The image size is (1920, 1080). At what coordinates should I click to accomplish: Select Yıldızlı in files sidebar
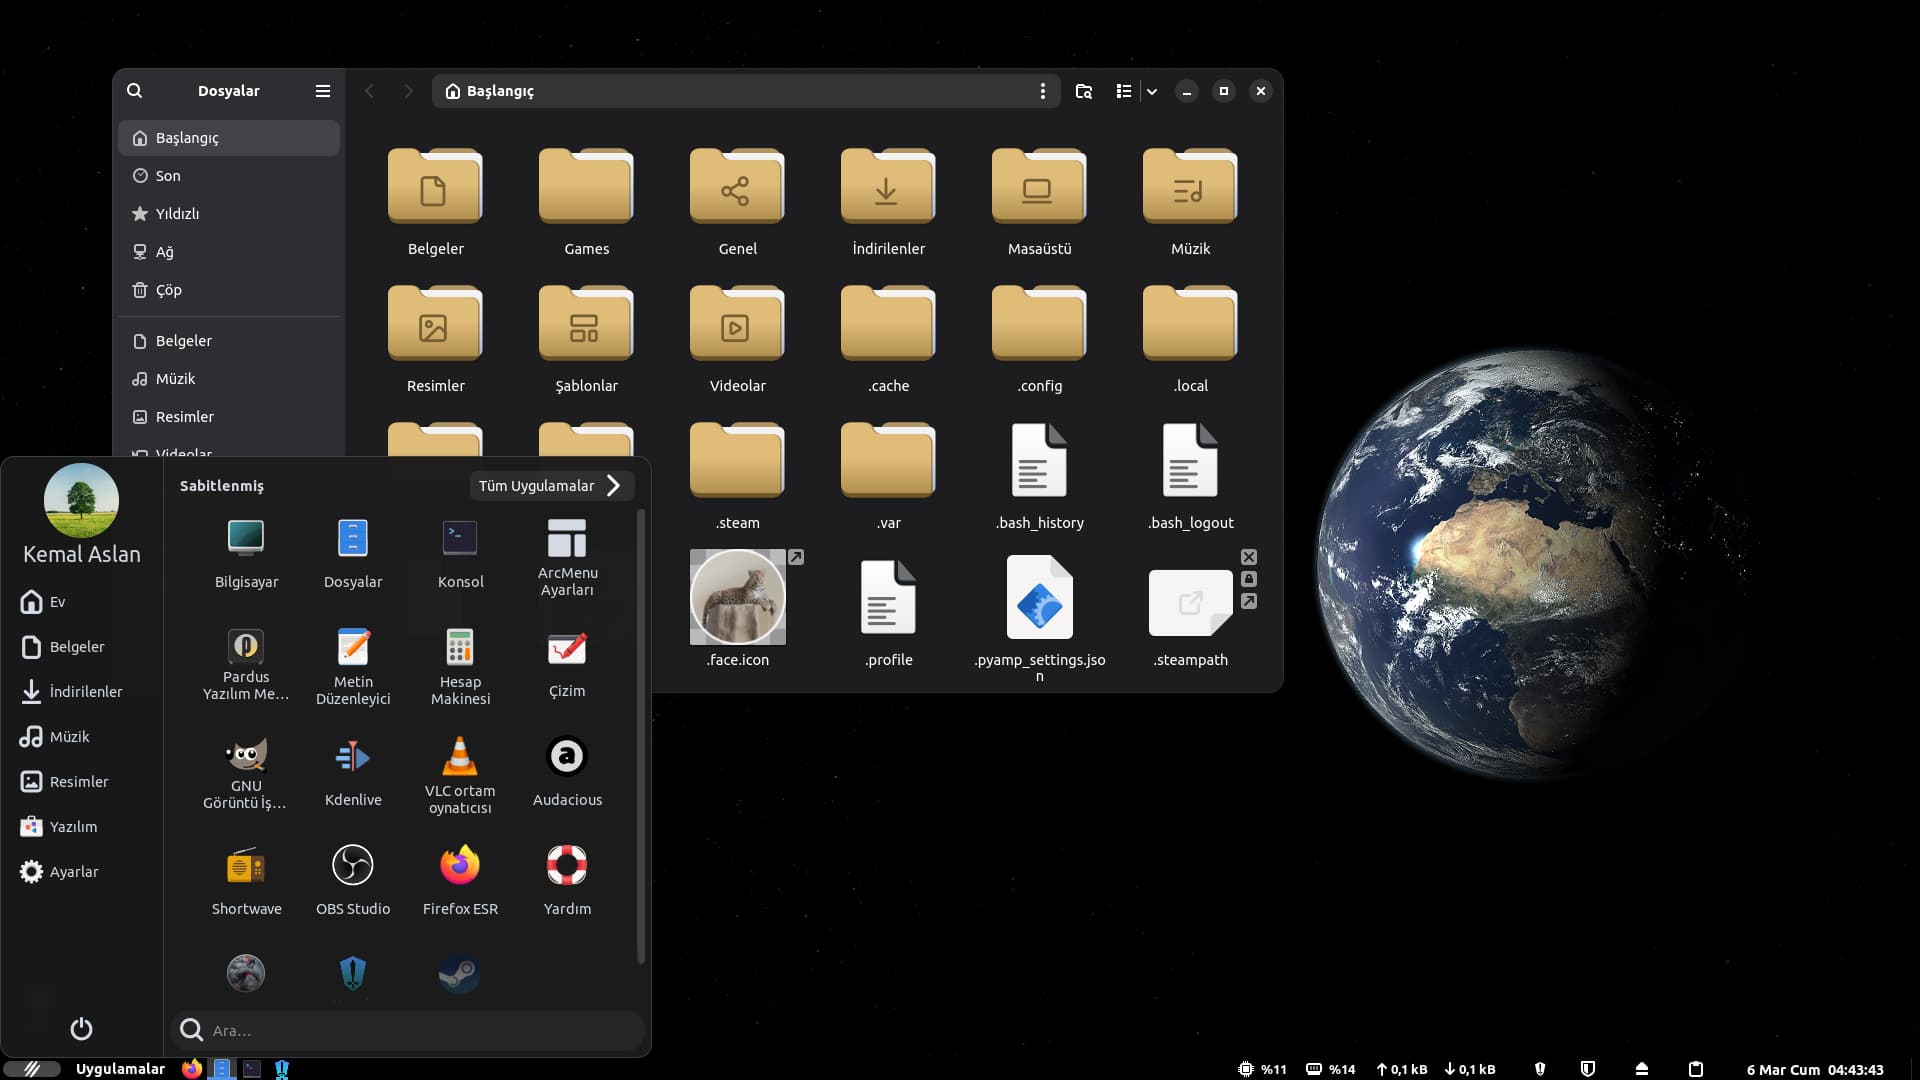pyautogui.click(x=177, y=214)
